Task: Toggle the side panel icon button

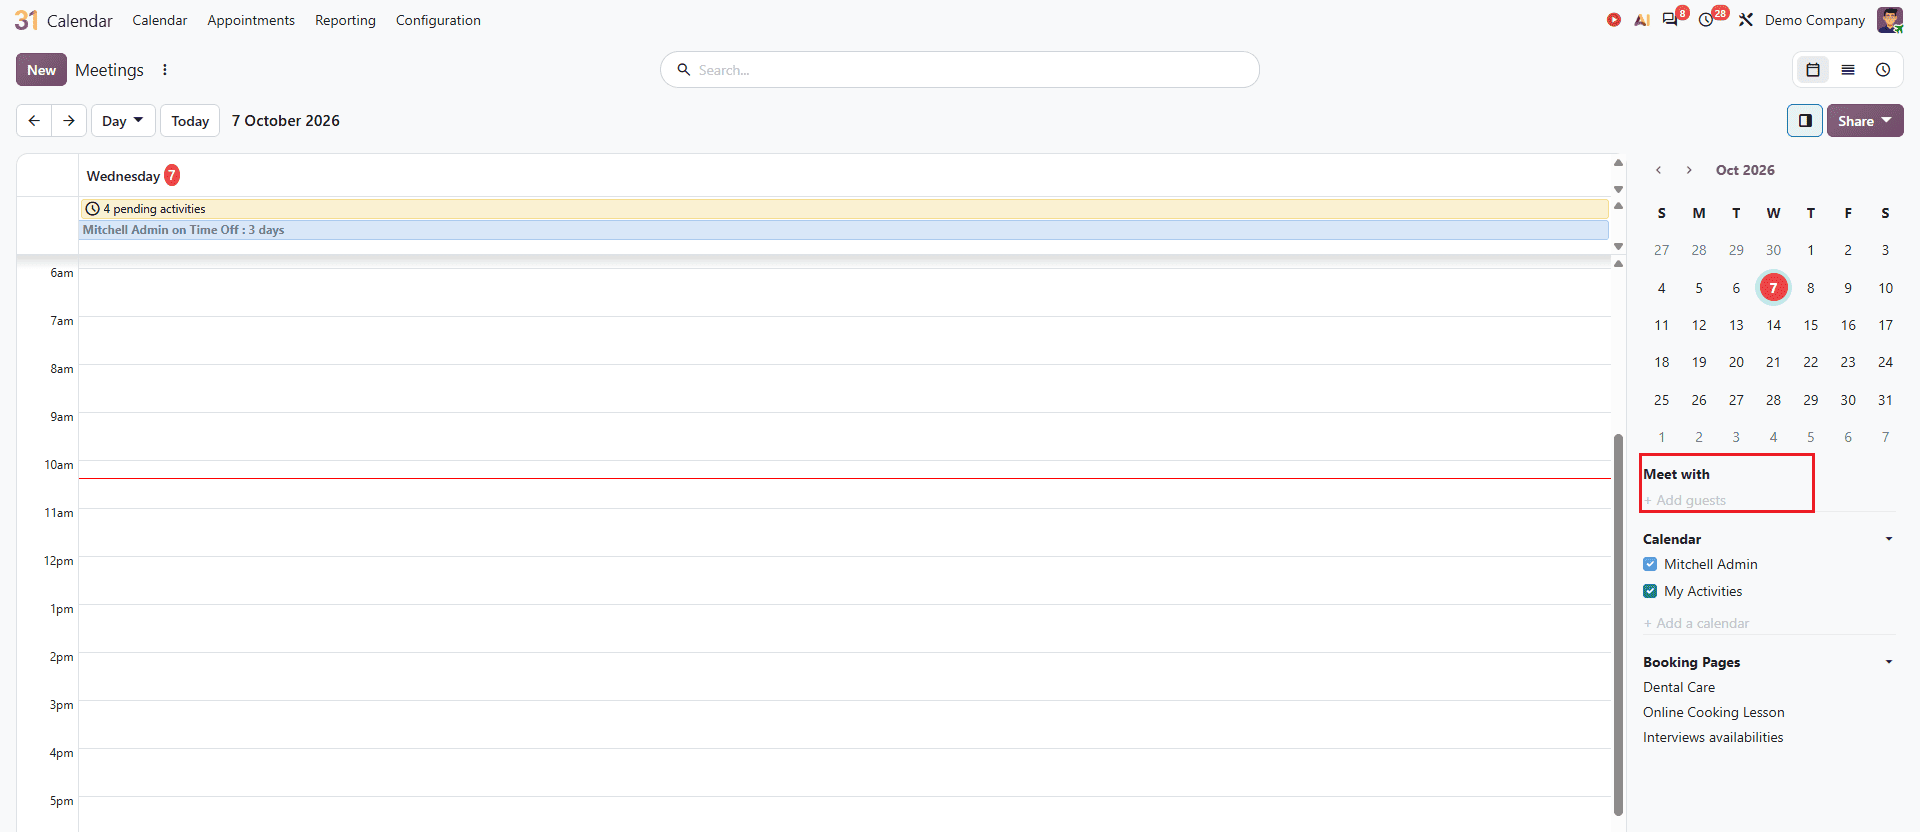Action: (1805, 121)
